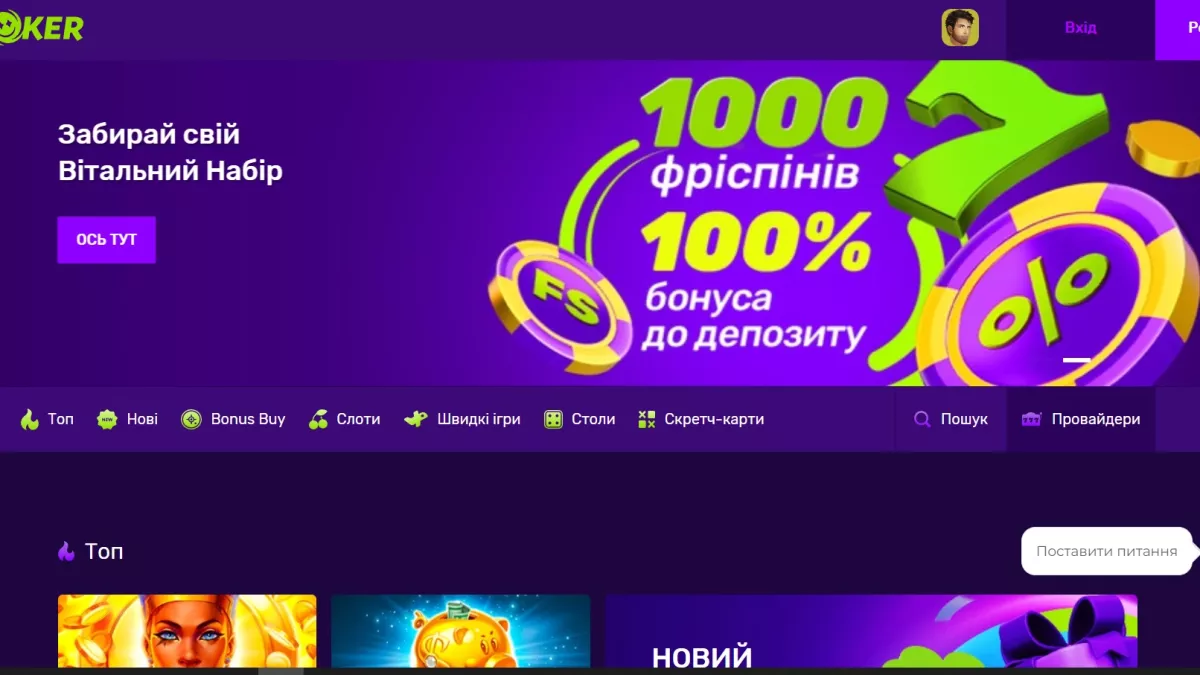Click the magnifier icon for Пошук

922,419
